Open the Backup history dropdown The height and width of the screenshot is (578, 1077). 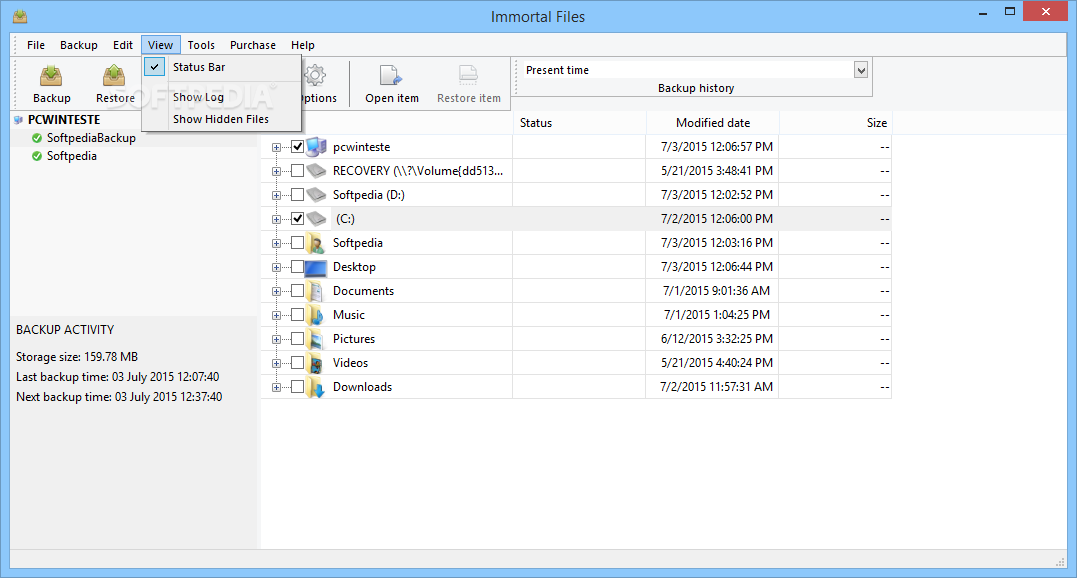tap(861, 70)
